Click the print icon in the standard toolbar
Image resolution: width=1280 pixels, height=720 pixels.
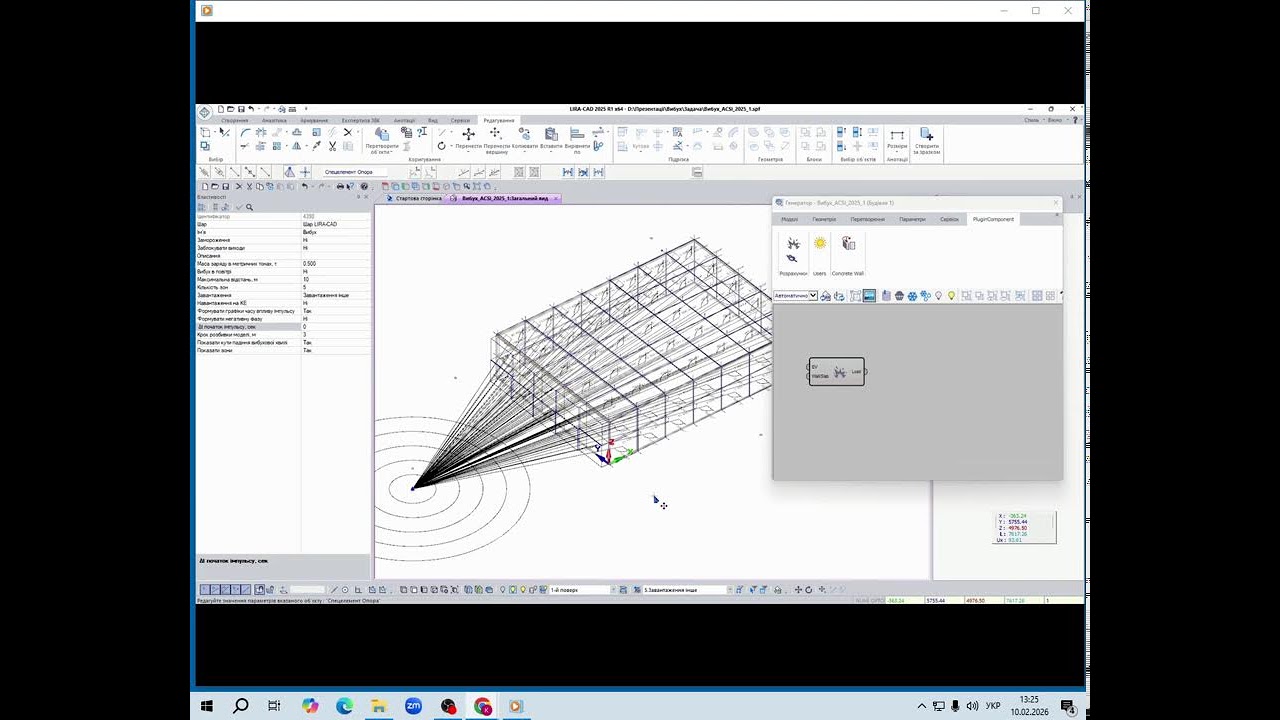click(x=340, y=186)
